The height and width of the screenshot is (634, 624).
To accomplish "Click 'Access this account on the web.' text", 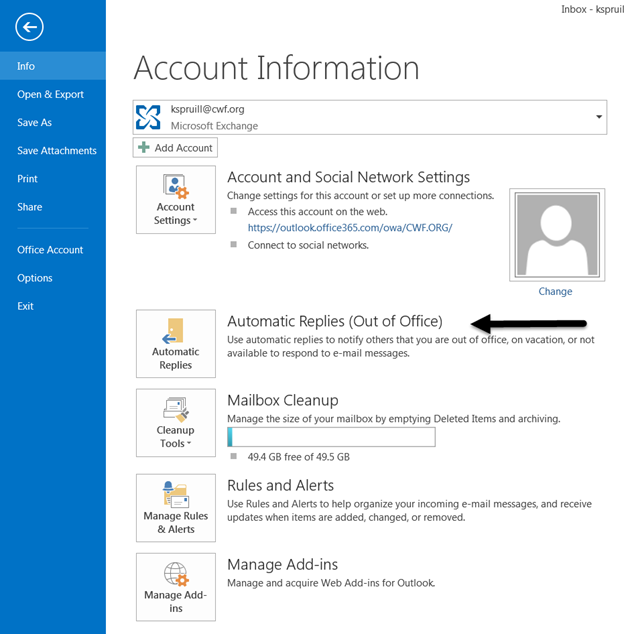I will 317,211.
